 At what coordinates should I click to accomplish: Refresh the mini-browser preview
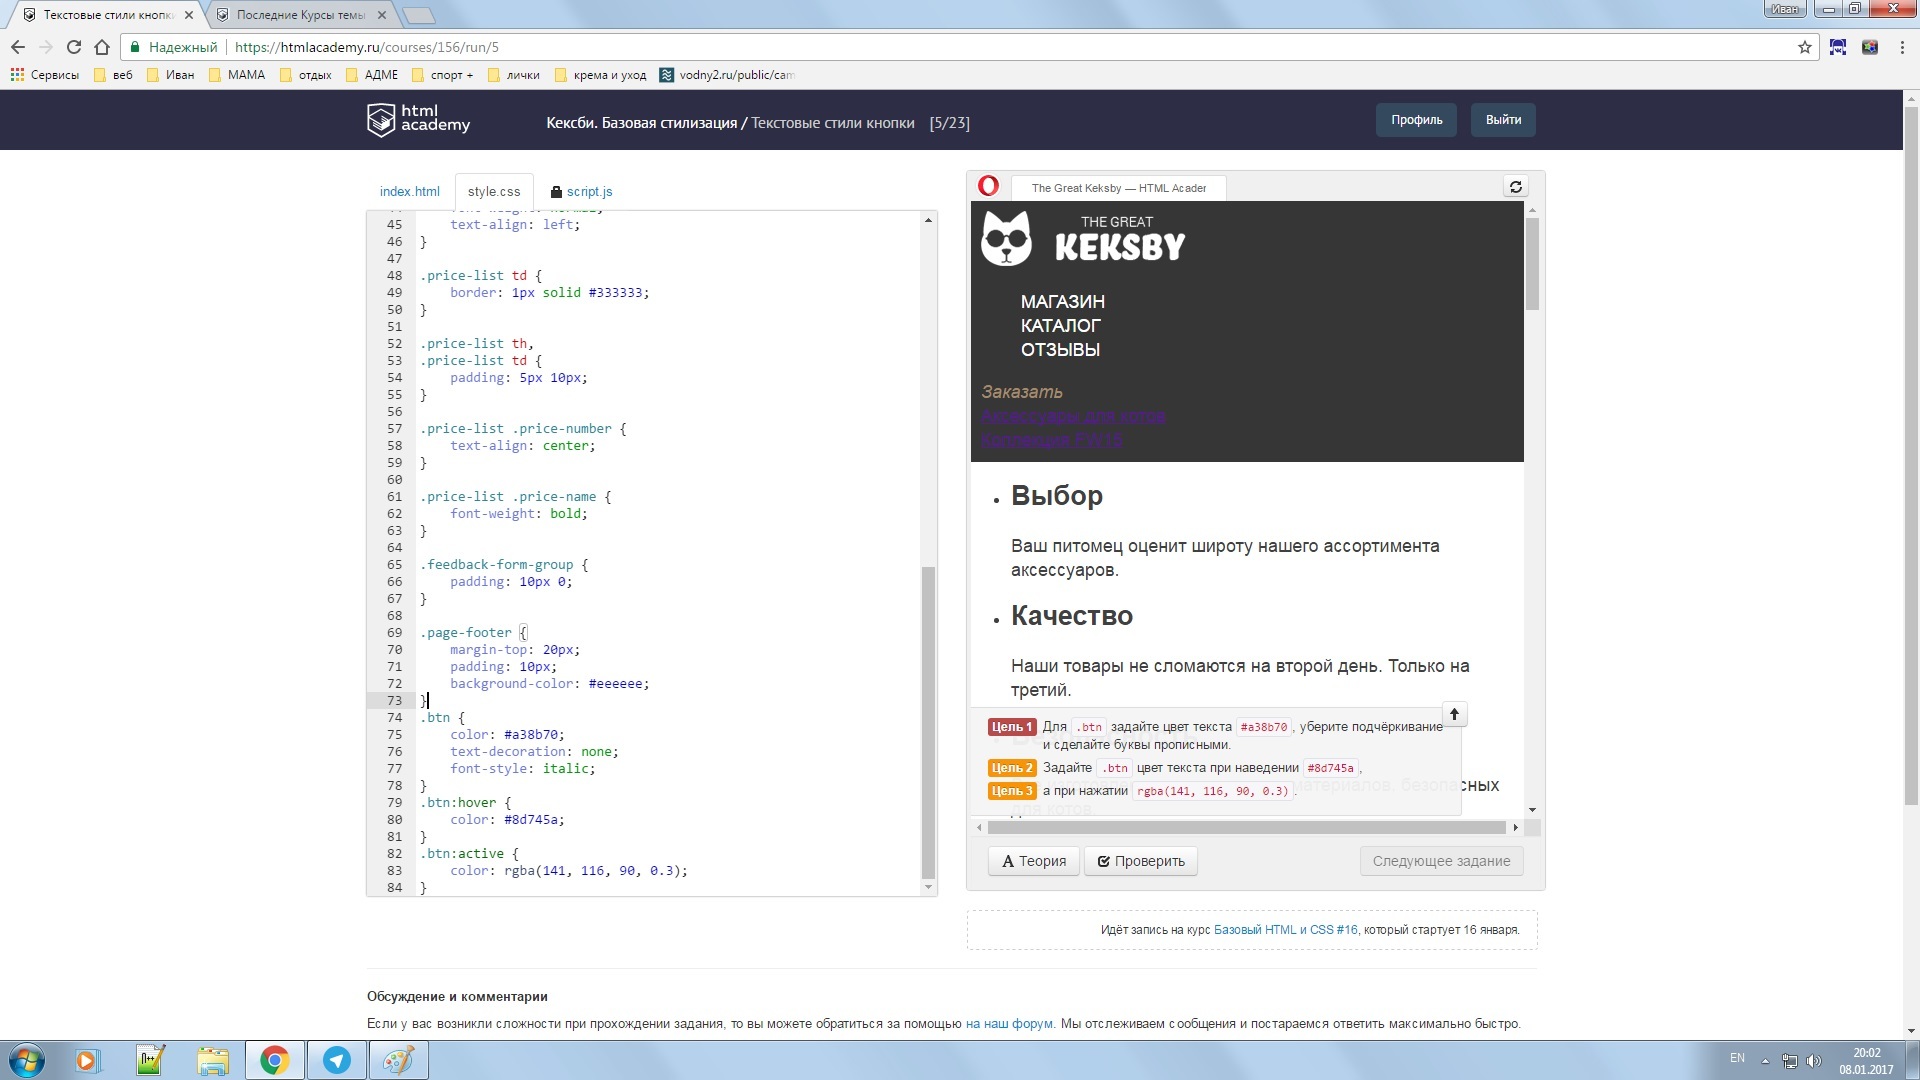[x=1516, y=187]
